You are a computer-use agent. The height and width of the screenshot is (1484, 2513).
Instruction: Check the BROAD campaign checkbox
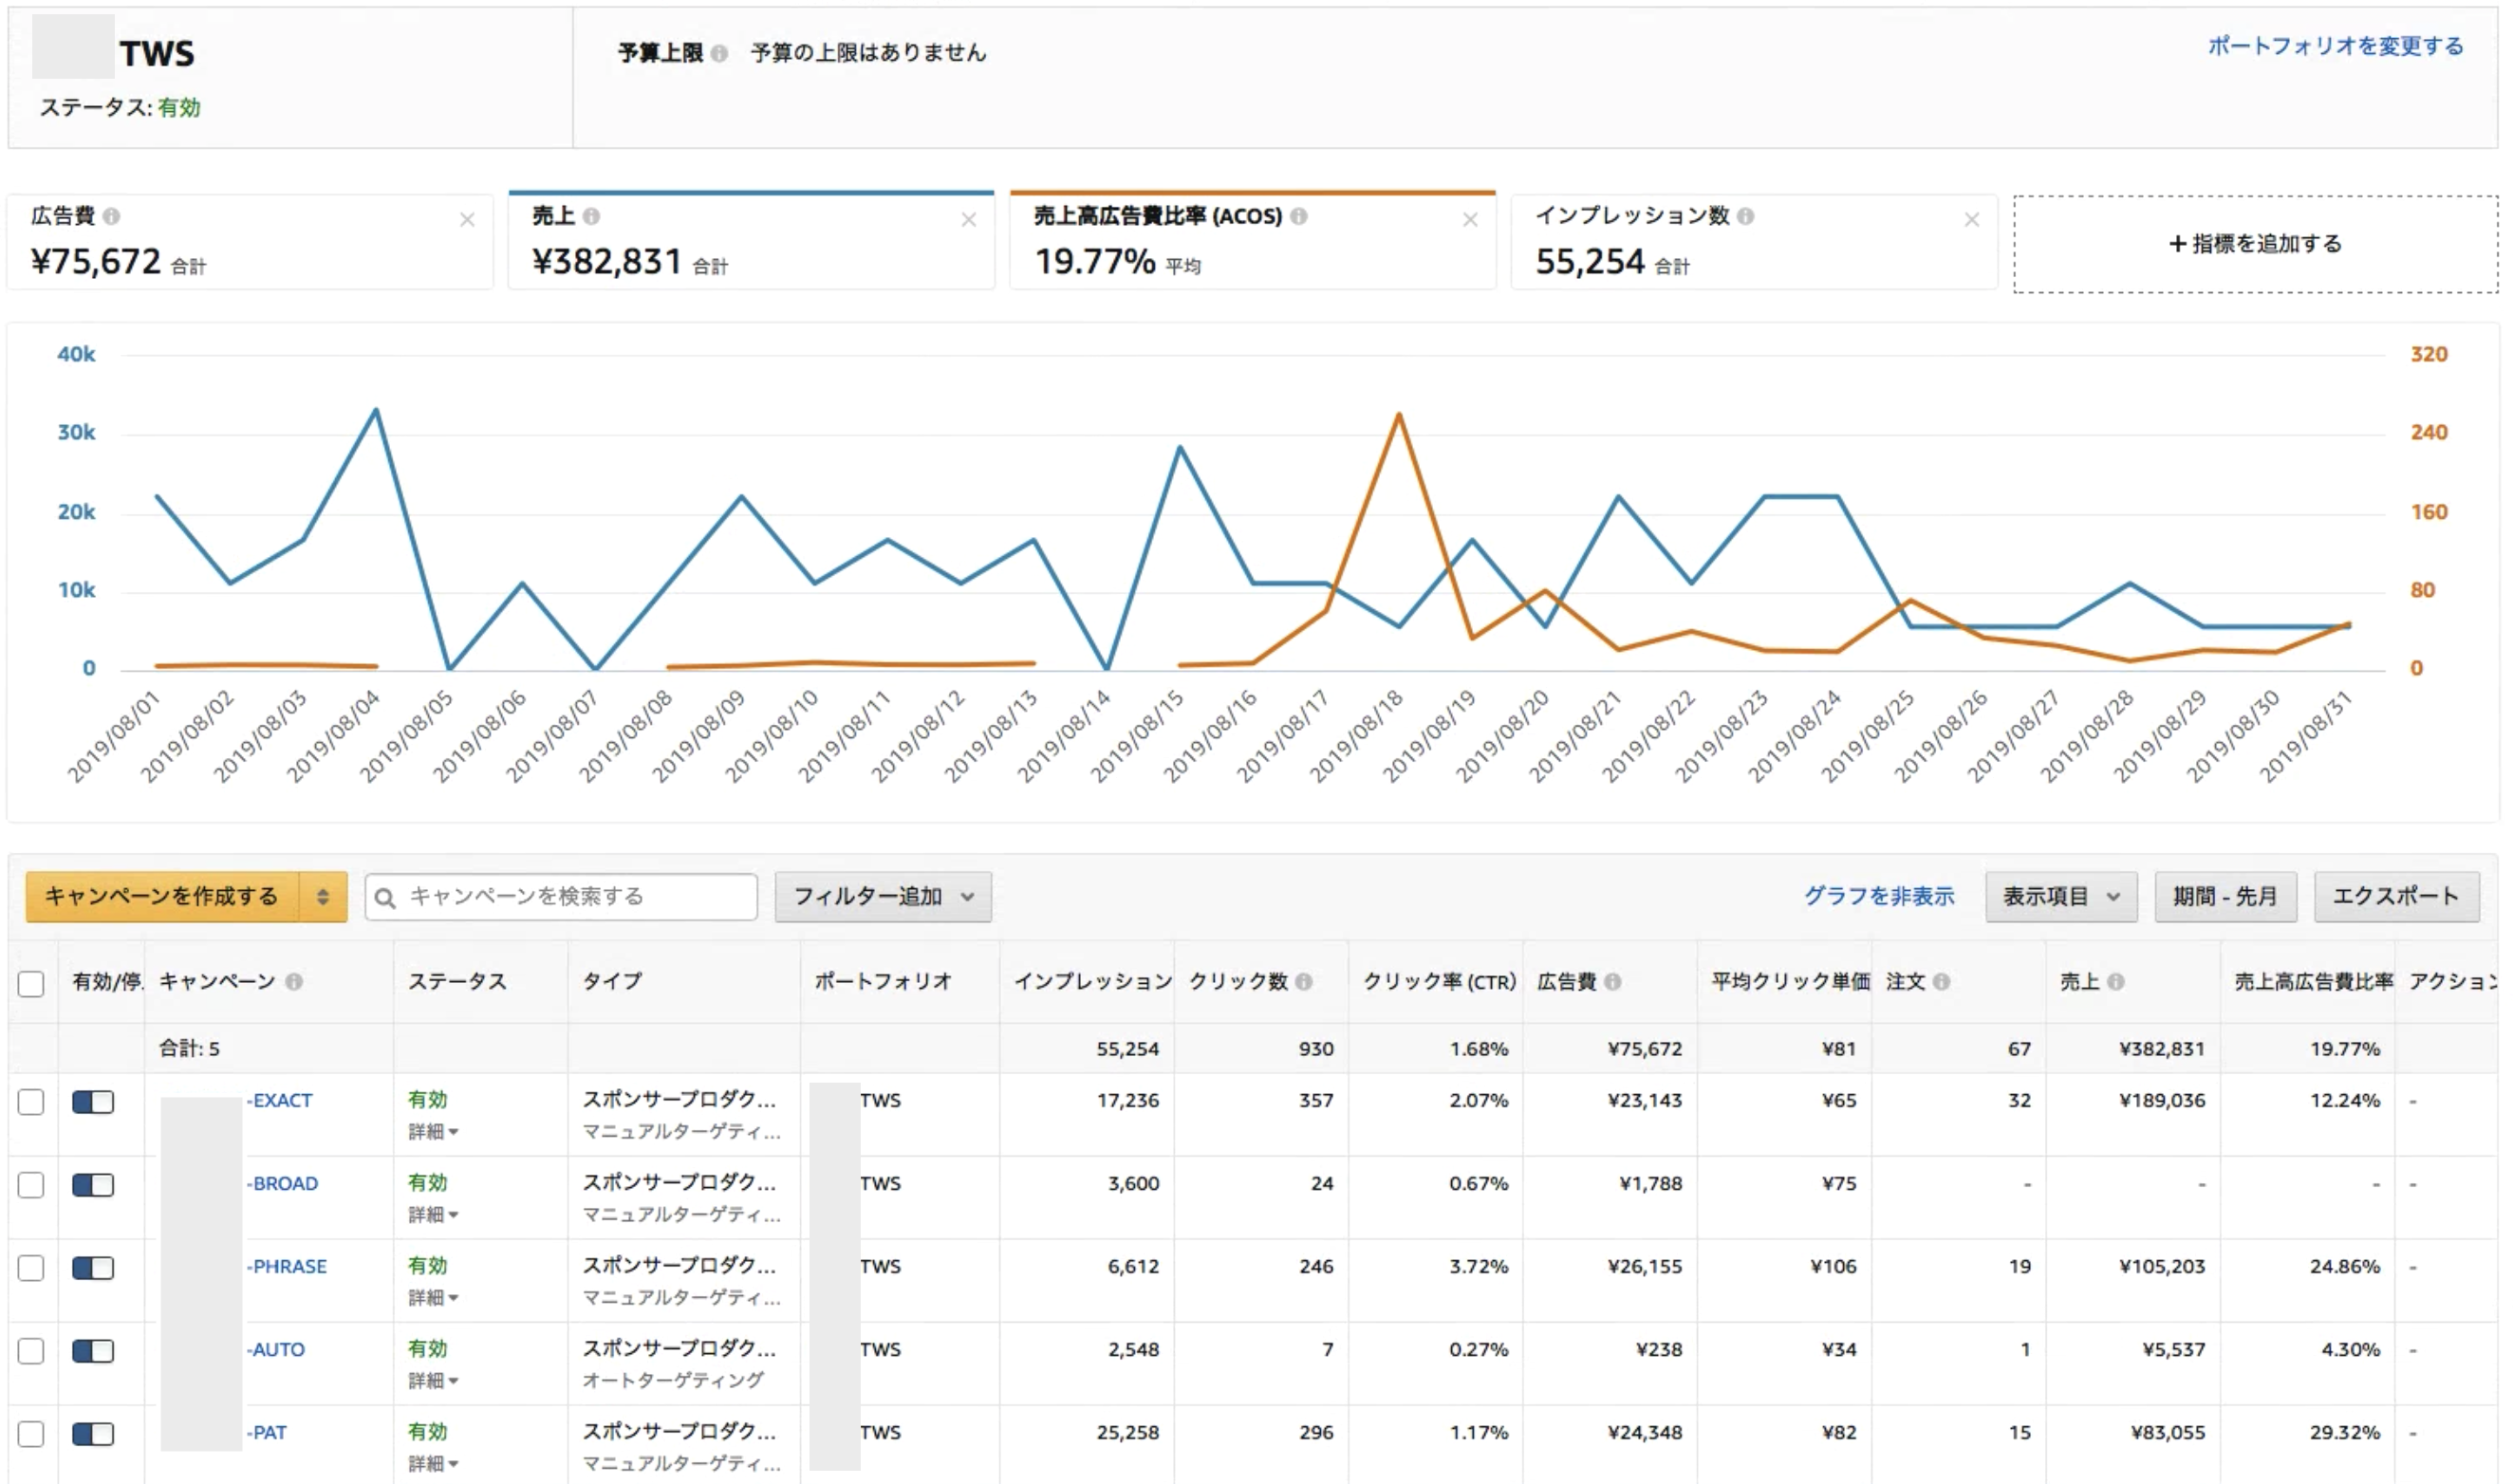tap(31, 1185)
